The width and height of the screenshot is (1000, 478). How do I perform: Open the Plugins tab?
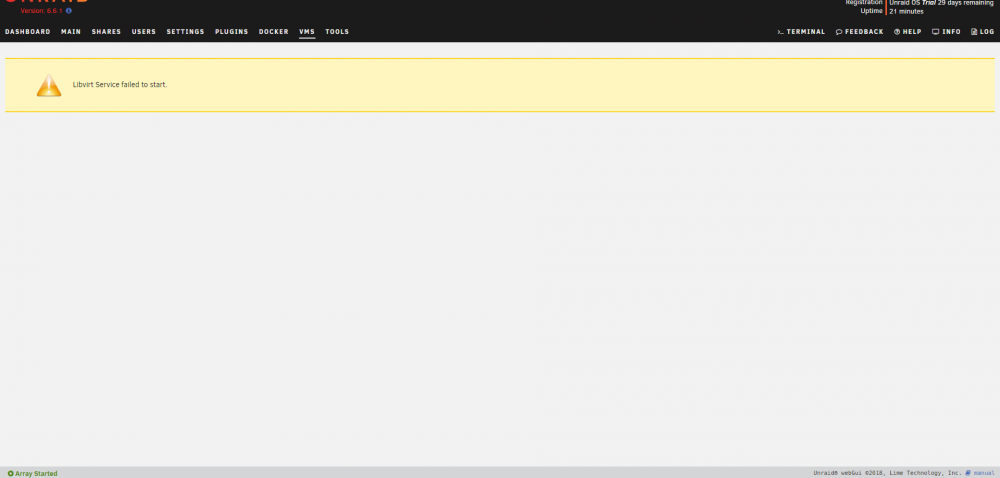[x=232, y=32]
